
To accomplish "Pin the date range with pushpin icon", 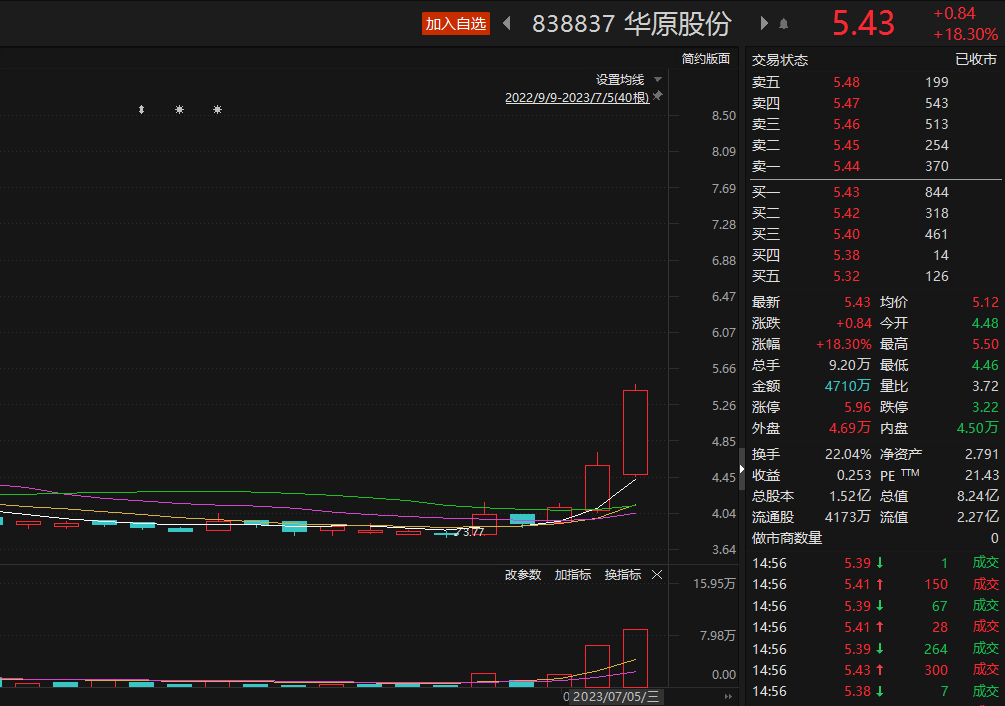I will tap(658, 96).
